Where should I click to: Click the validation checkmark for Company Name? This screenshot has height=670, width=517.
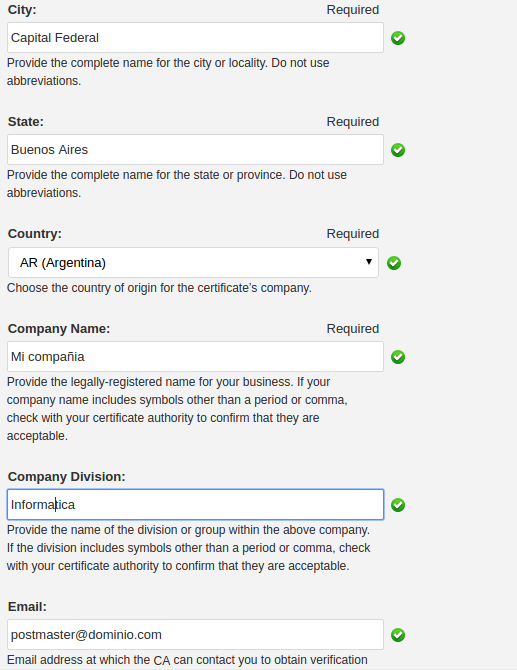[398, 357]
